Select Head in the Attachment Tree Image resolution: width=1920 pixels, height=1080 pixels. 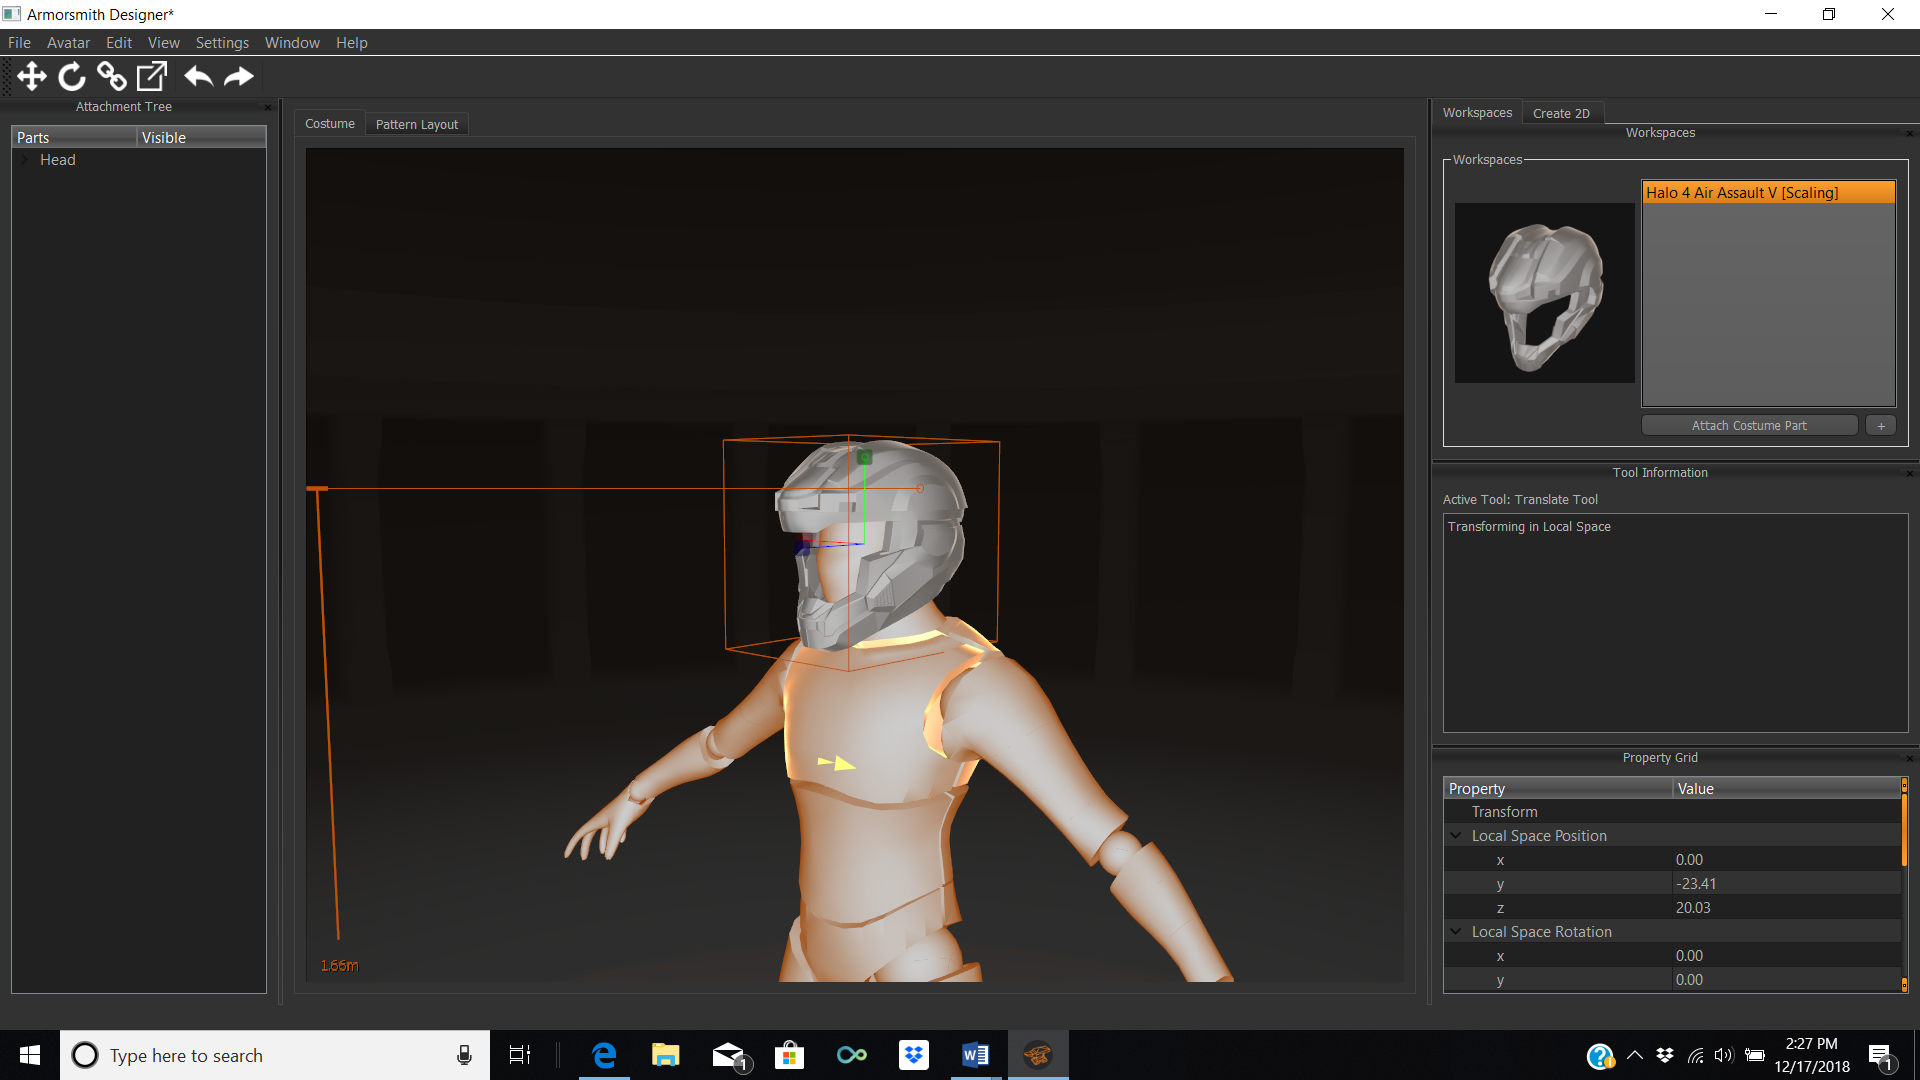coord(58,160)
